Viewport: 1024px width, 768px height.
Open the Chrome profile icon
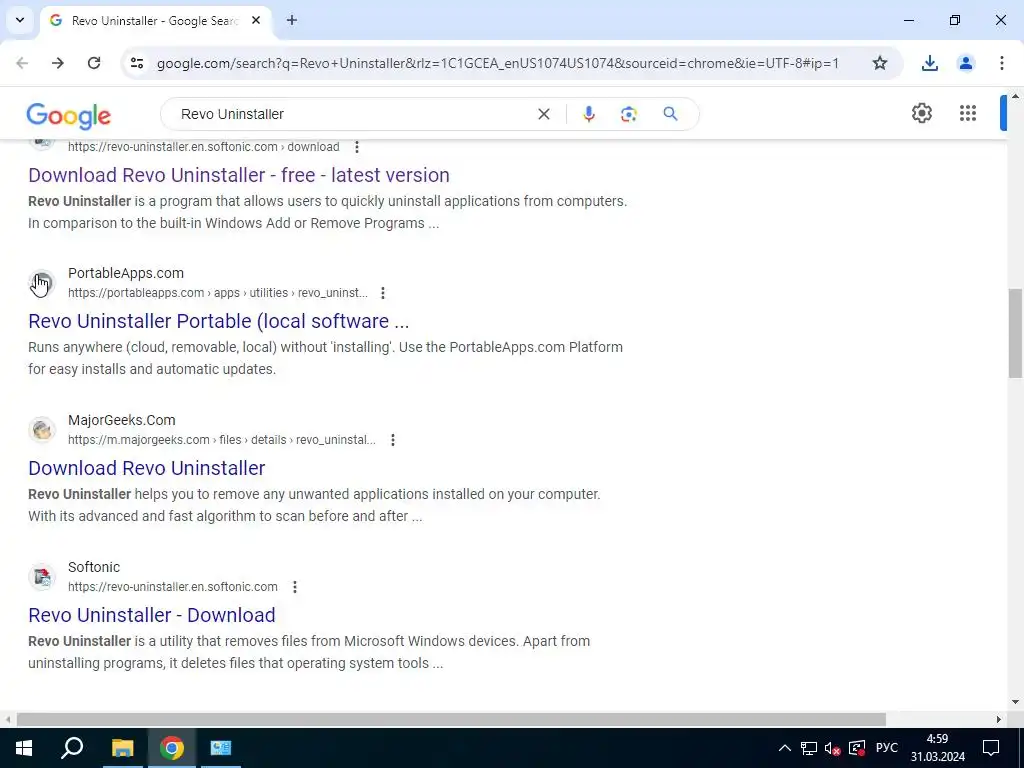[x=965, y=63]
